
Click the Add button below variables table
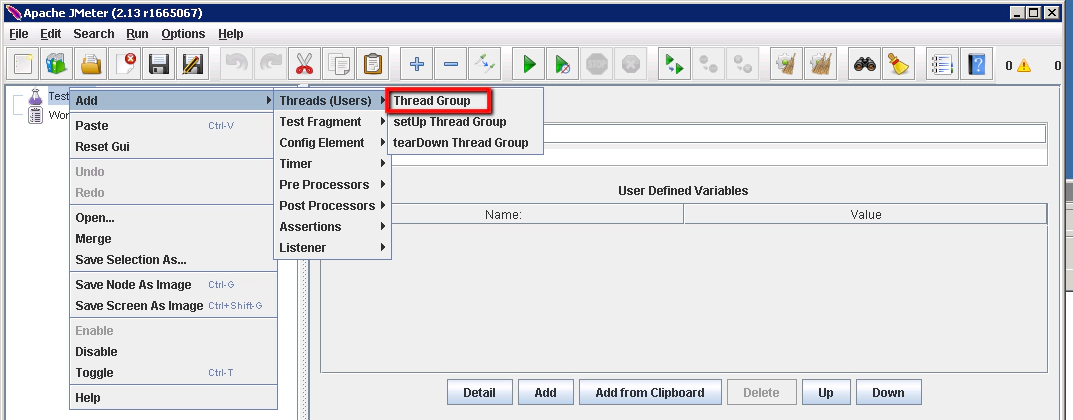coord(545,393)
